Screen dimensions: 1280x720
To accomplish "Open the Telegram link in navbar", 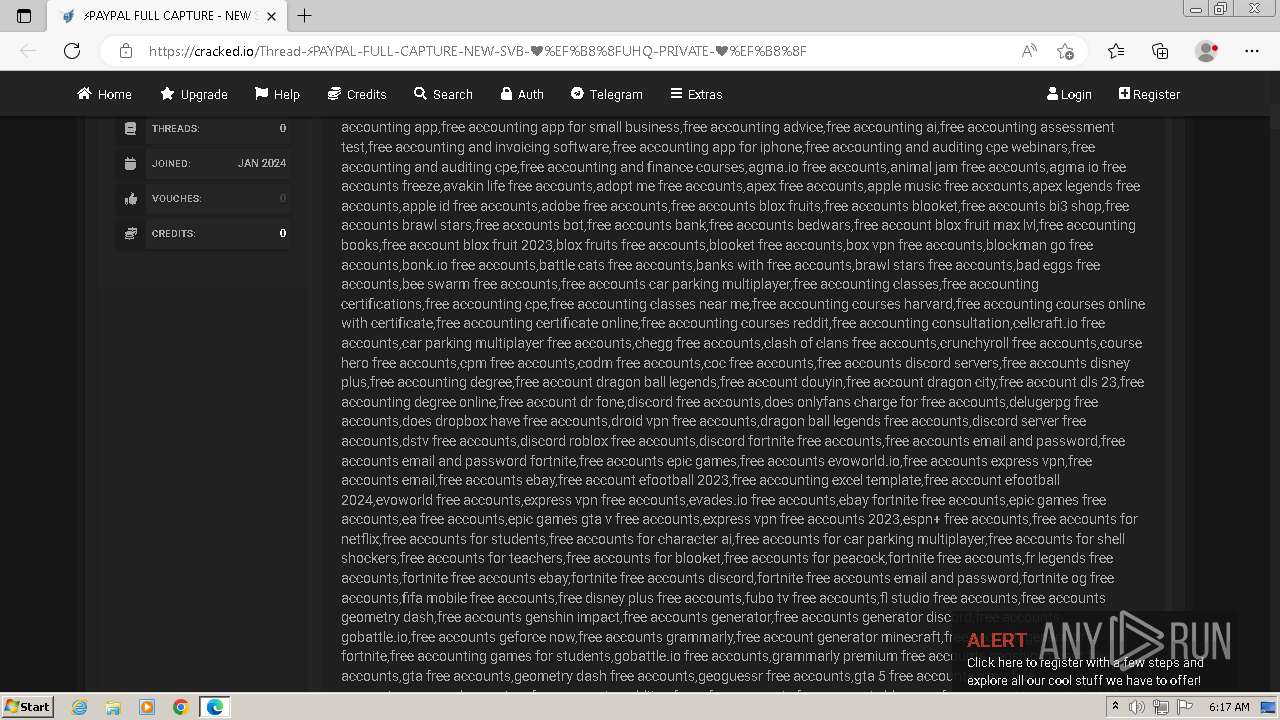I will point(606,94).
